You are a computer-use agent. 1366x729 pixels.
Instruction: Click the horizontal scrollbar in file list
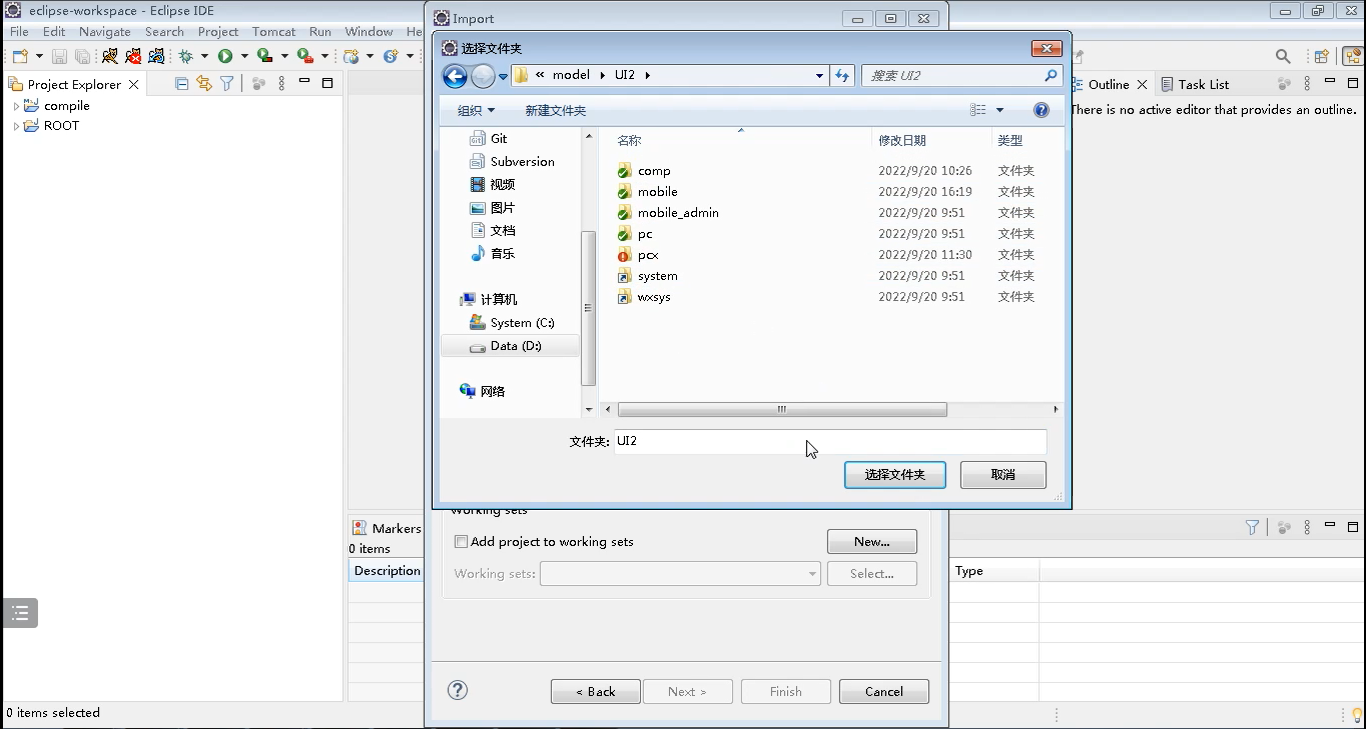782,410
